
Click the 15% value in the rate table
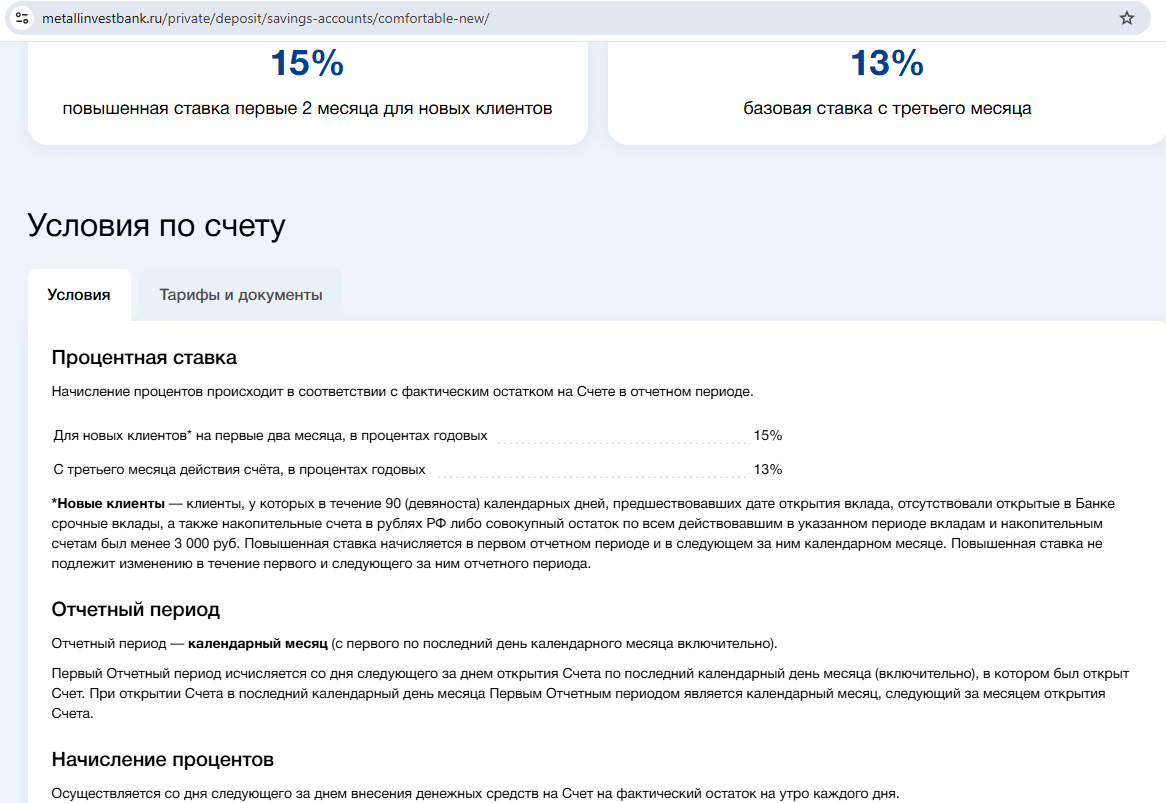click(x=768, y=436)
